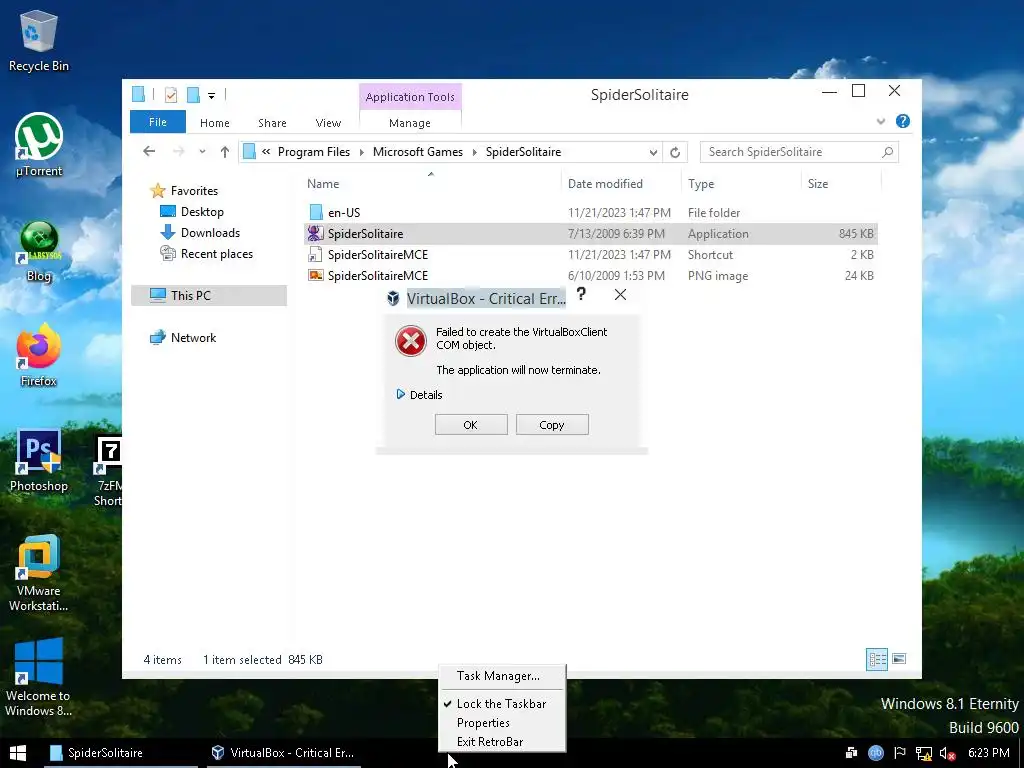
Task: Expand Details in VirtualBox error dialog
Action: (x=419, y=394)
